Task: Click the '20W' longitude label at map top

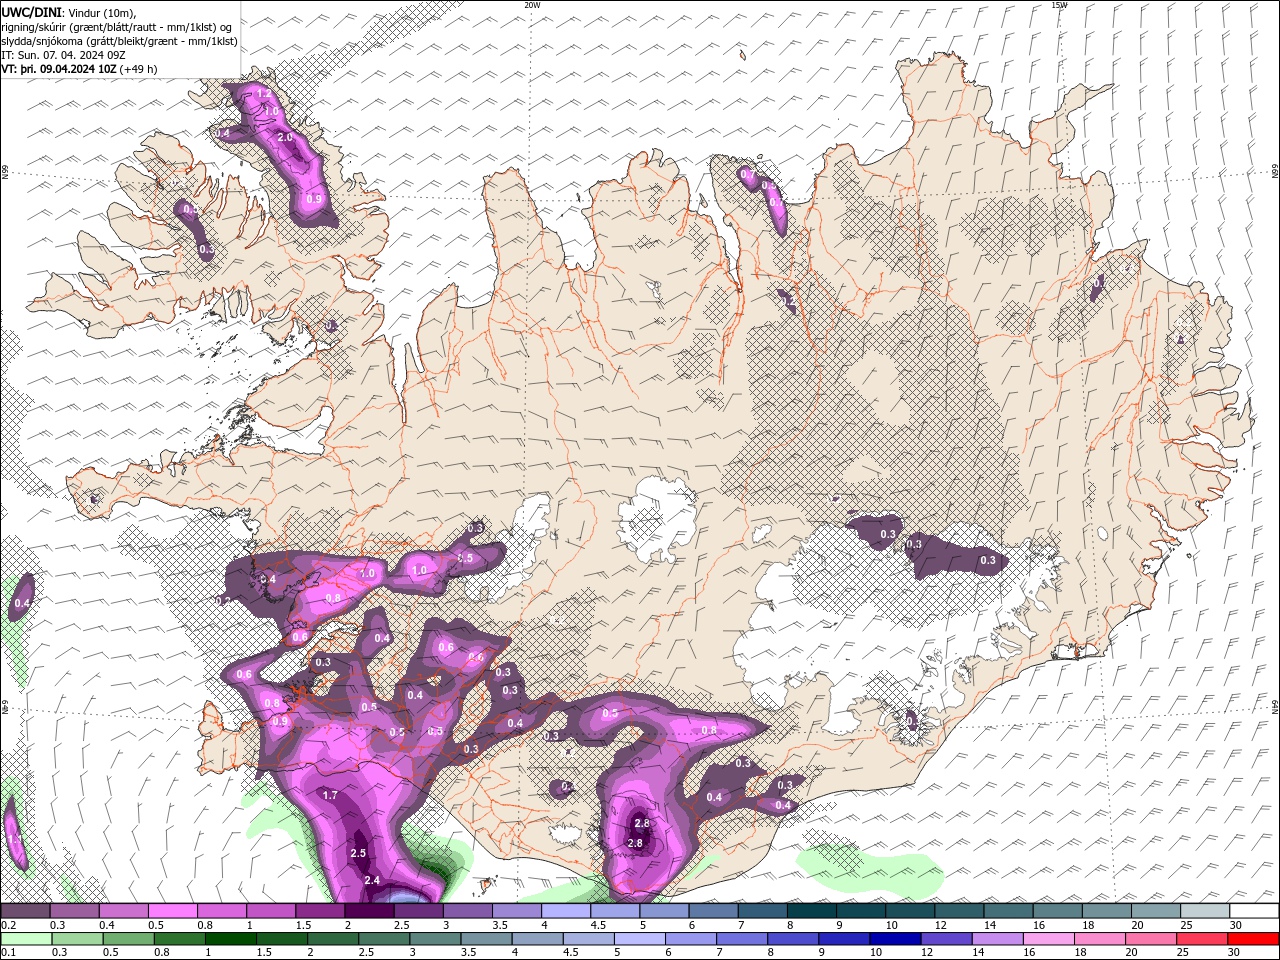Action: click(532, 5)
